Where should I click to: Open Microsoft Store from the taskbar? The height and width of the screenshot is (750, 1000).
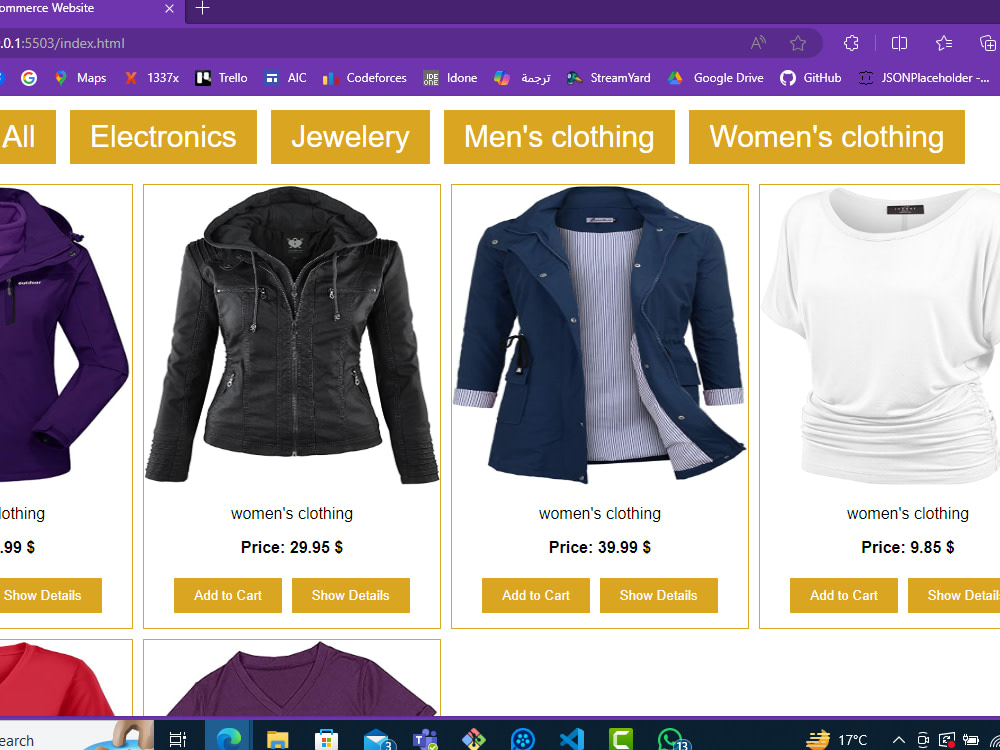(x=325, y=740)
